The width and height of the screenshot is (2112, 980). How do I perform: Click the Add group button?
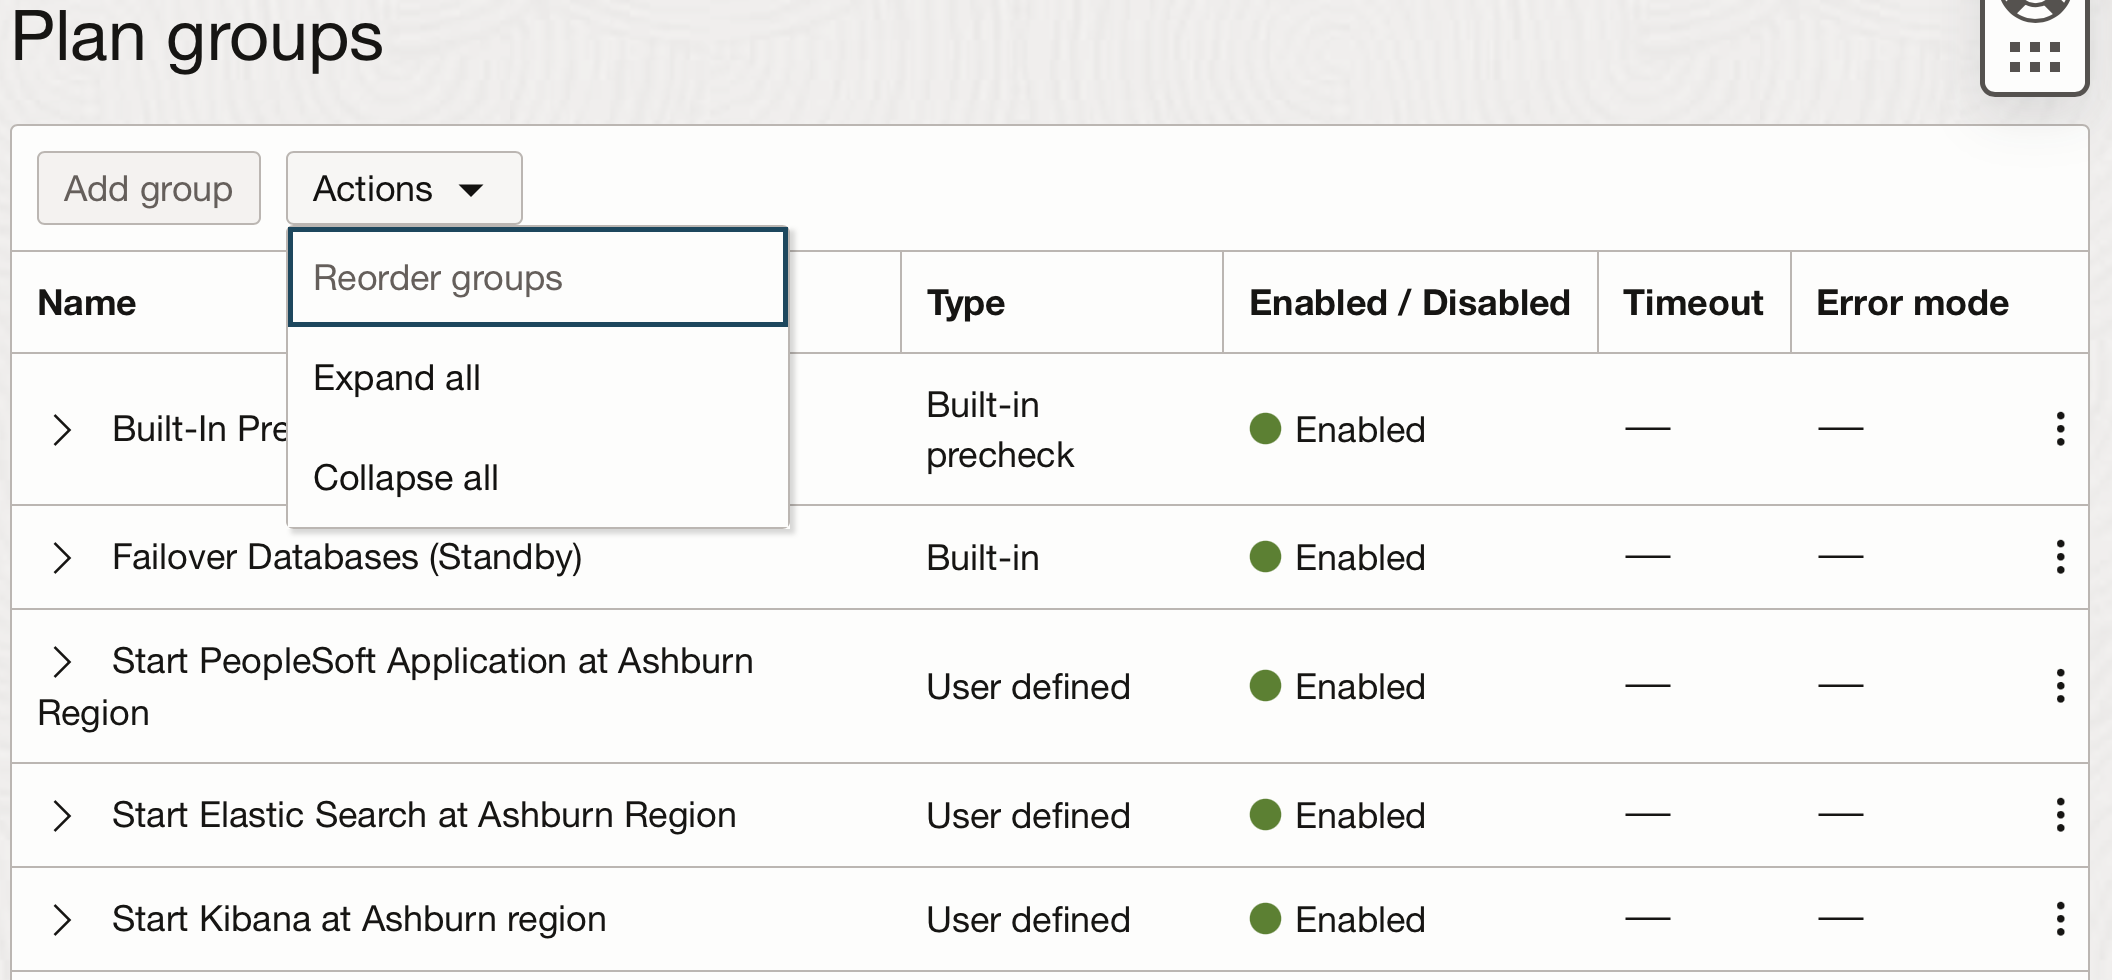(149, 189)
